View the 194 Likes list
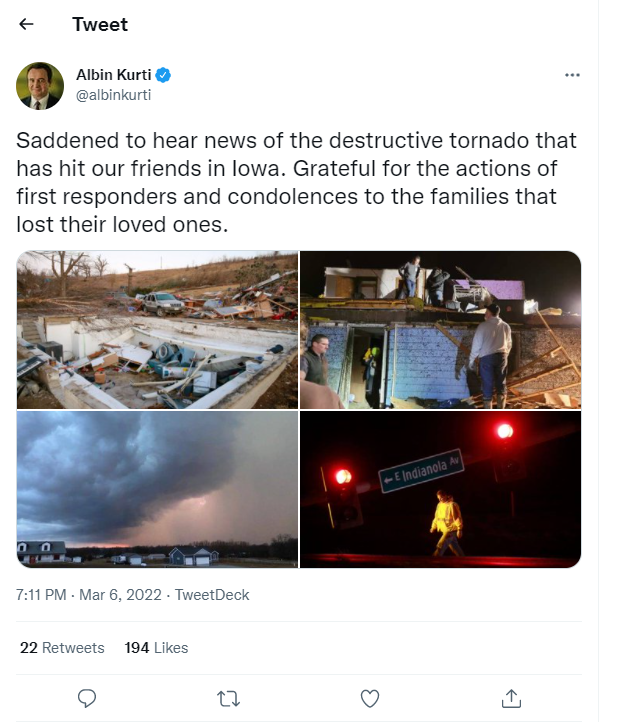The image size is (618, 722). (156, 648)
